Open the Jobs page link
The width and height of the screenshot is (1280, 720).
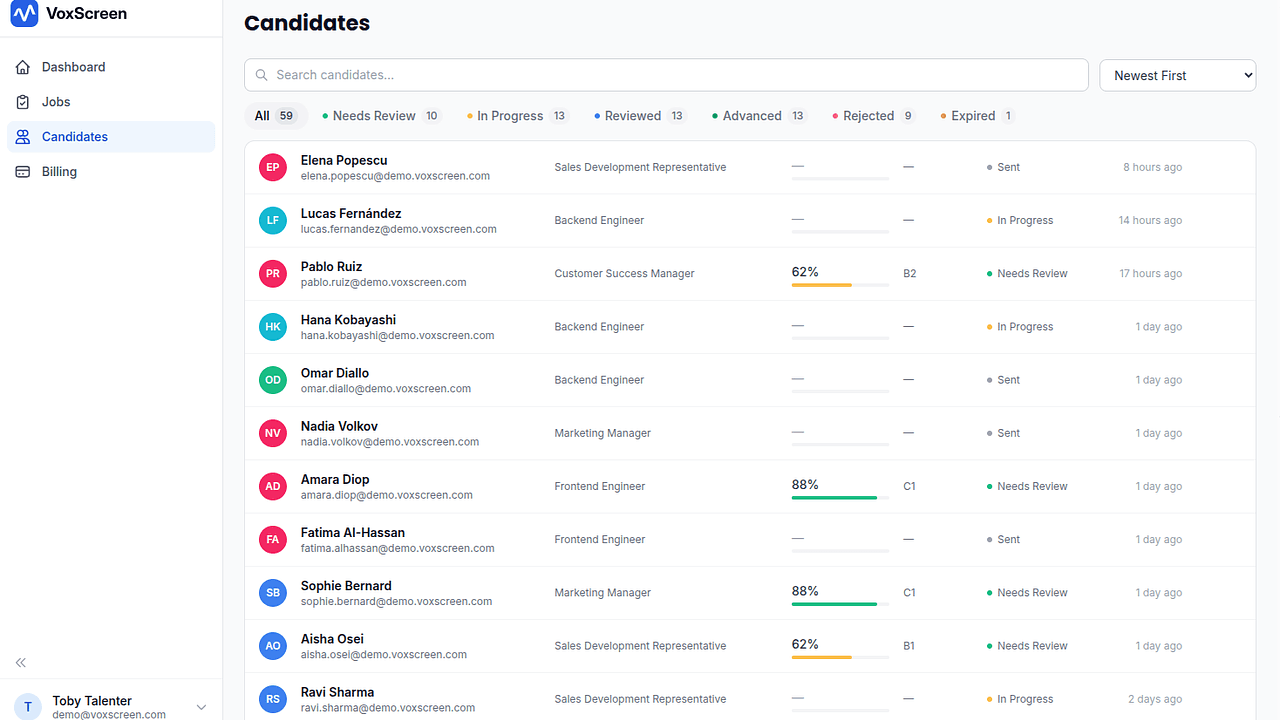111,102
